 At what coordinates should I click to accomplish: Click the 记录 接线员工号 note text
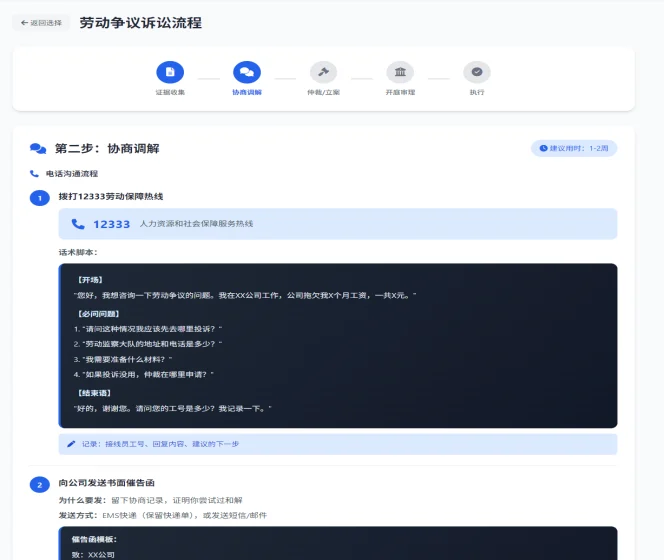pyautogui.click(x=160, y=444)
